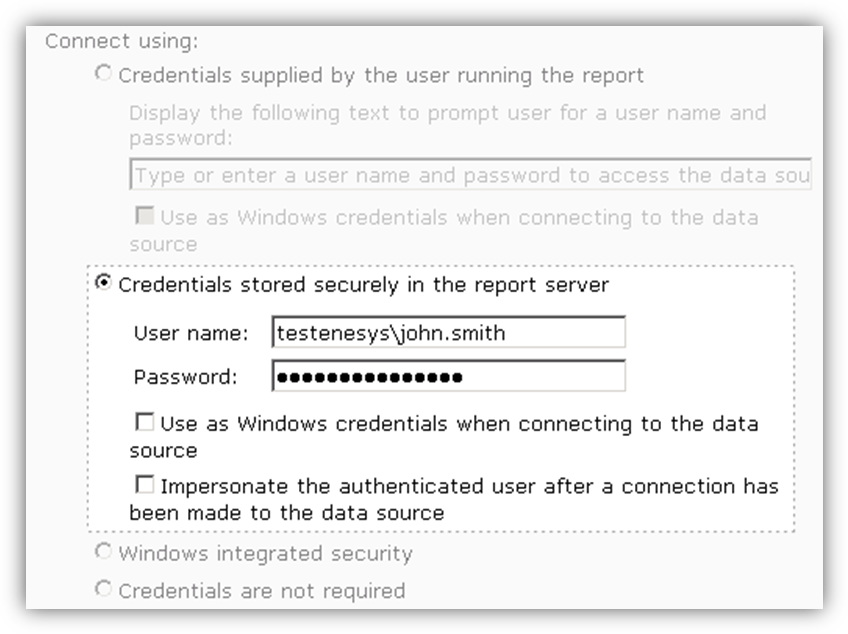Image resolution: width=848 pixels, height=634 pixels.
Task: Click the masked password dots
Action: 368,377
